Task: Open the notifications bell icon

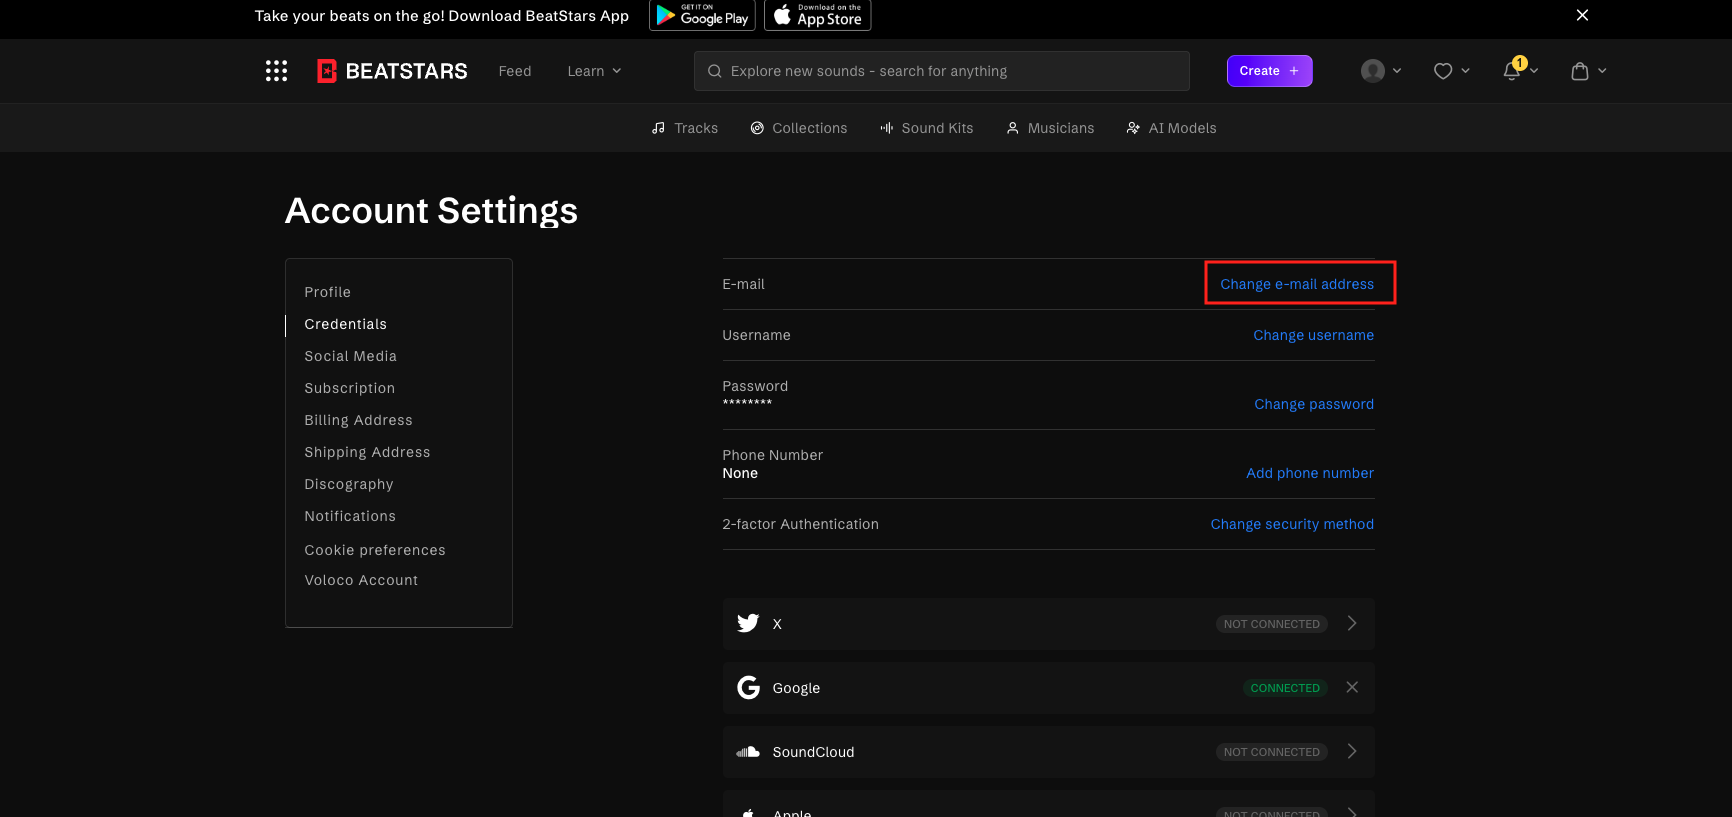Action: [x=1512, y=71]
